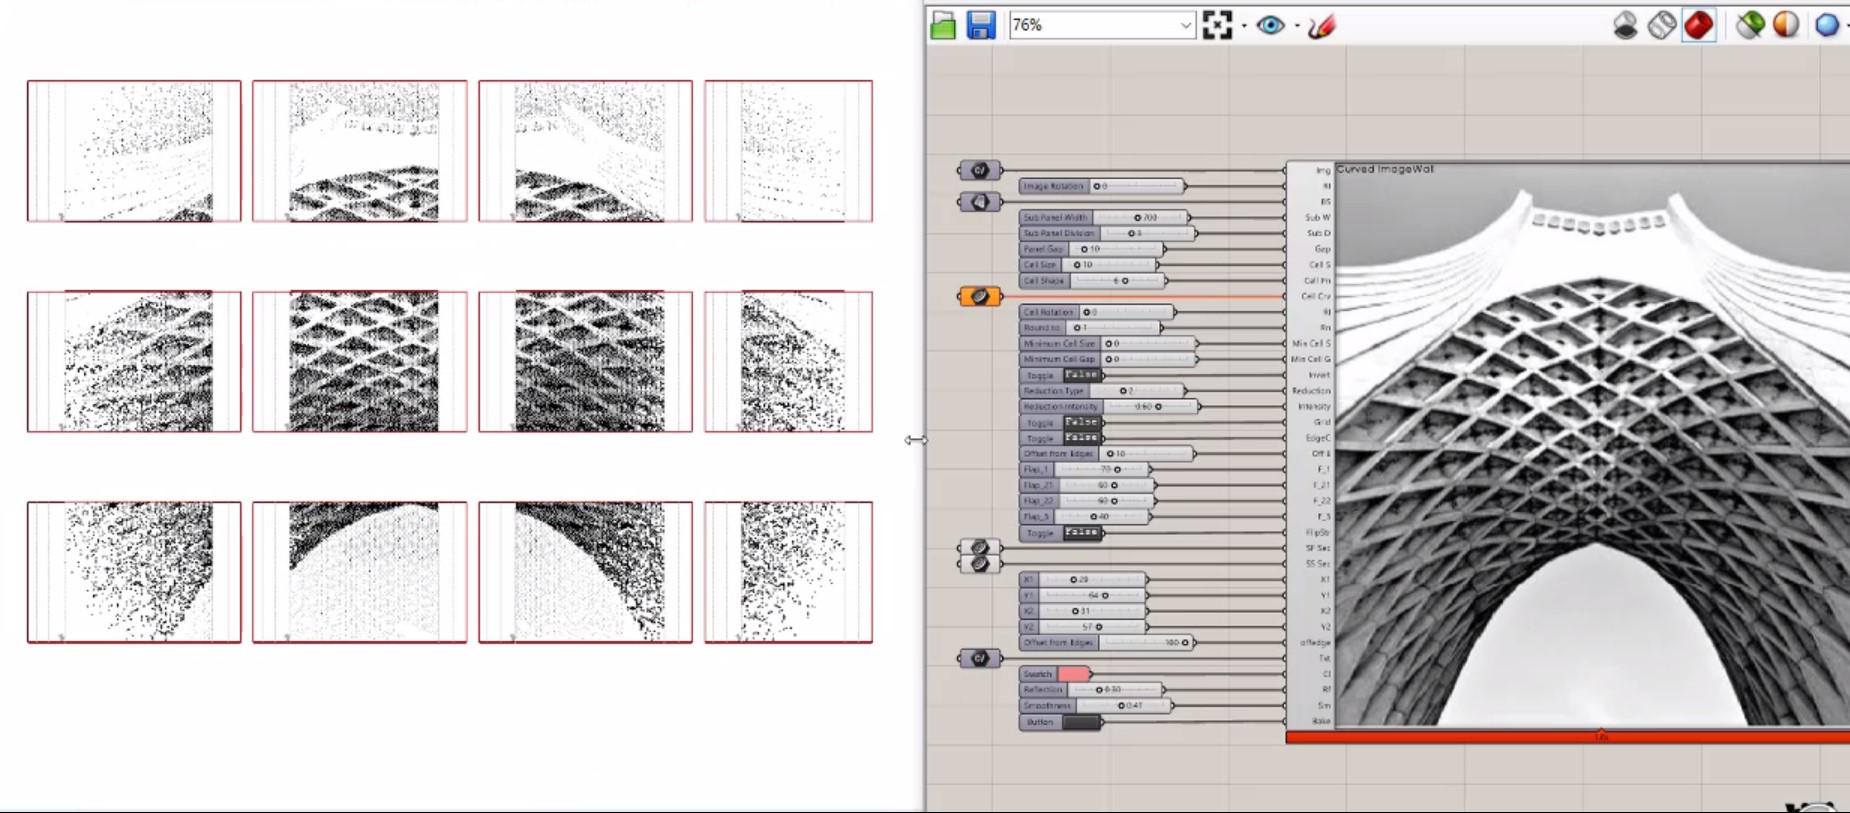The width and height of the screenshot is (1850, 813).
Task: Toggle the Invert boolean False value
Action: coord(1081,375)
